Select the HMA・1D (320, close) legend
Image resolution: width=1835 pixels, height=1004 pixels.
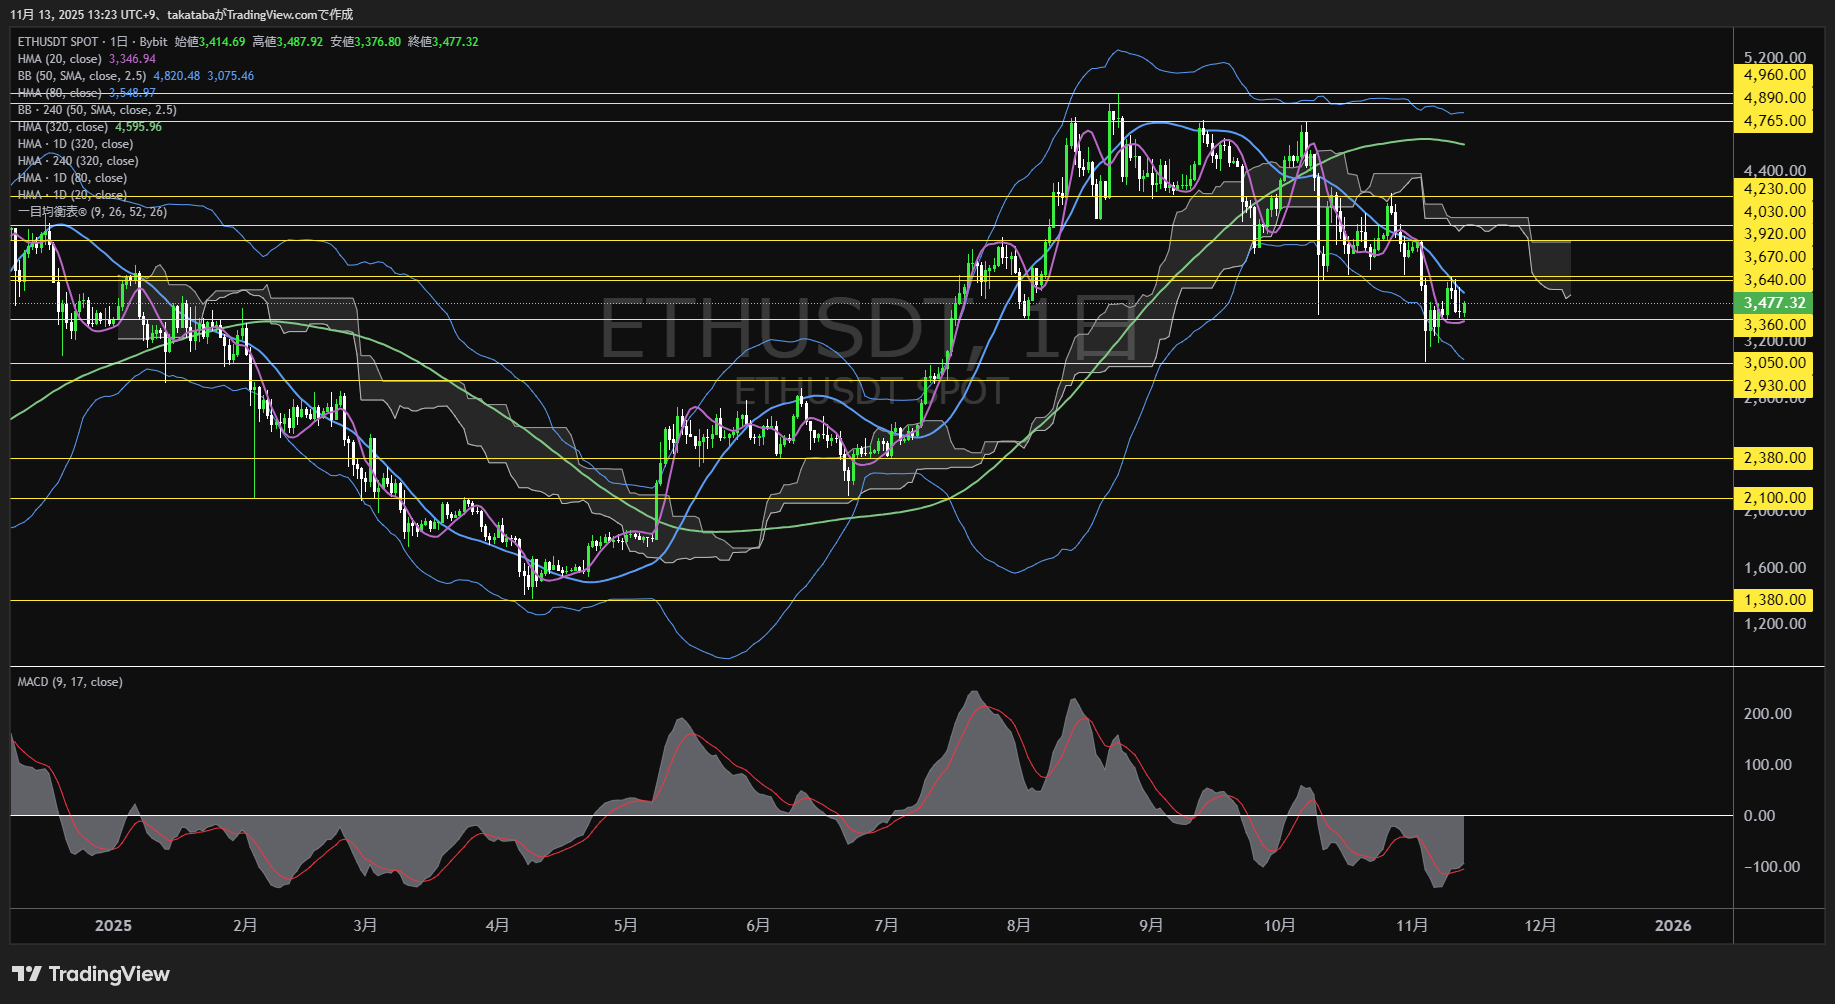pos(75,143)
